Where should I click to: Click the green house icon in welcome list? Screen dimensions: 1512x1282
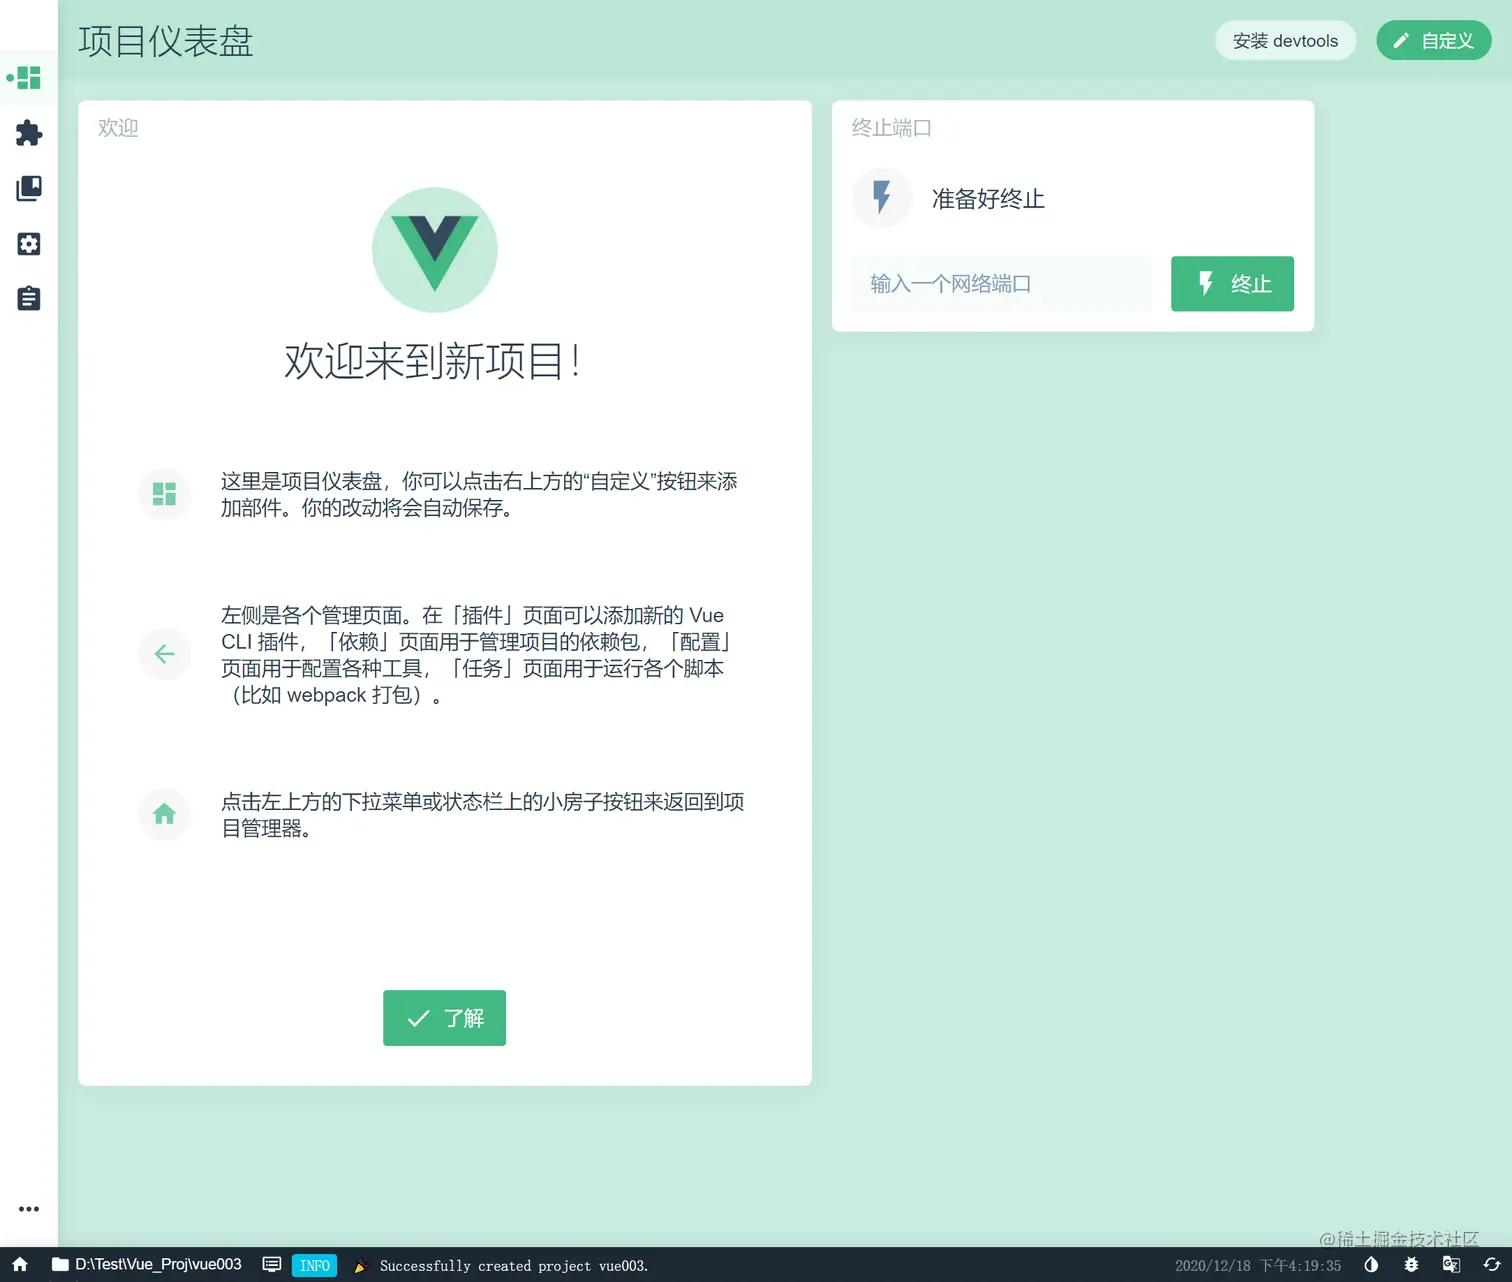164,814
